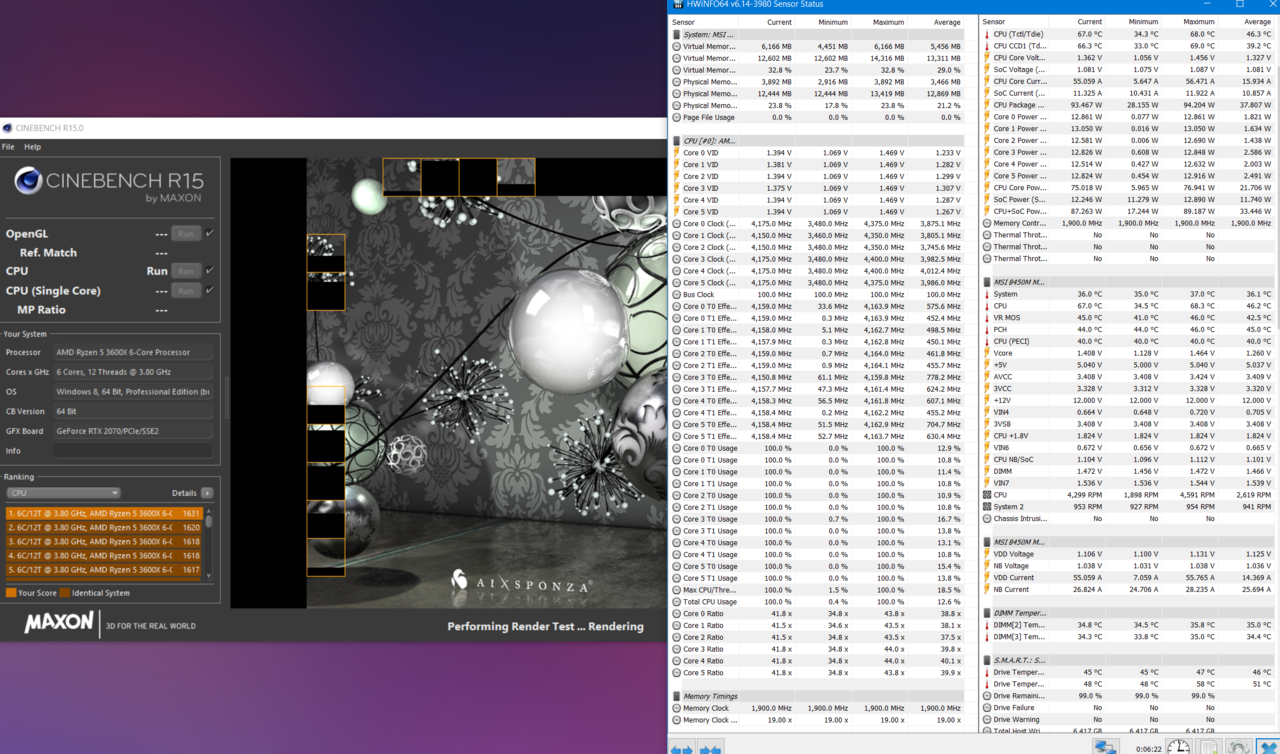
Task: Click the HWiNFO64 title bar app icon
Action: (x=678, y=5)
